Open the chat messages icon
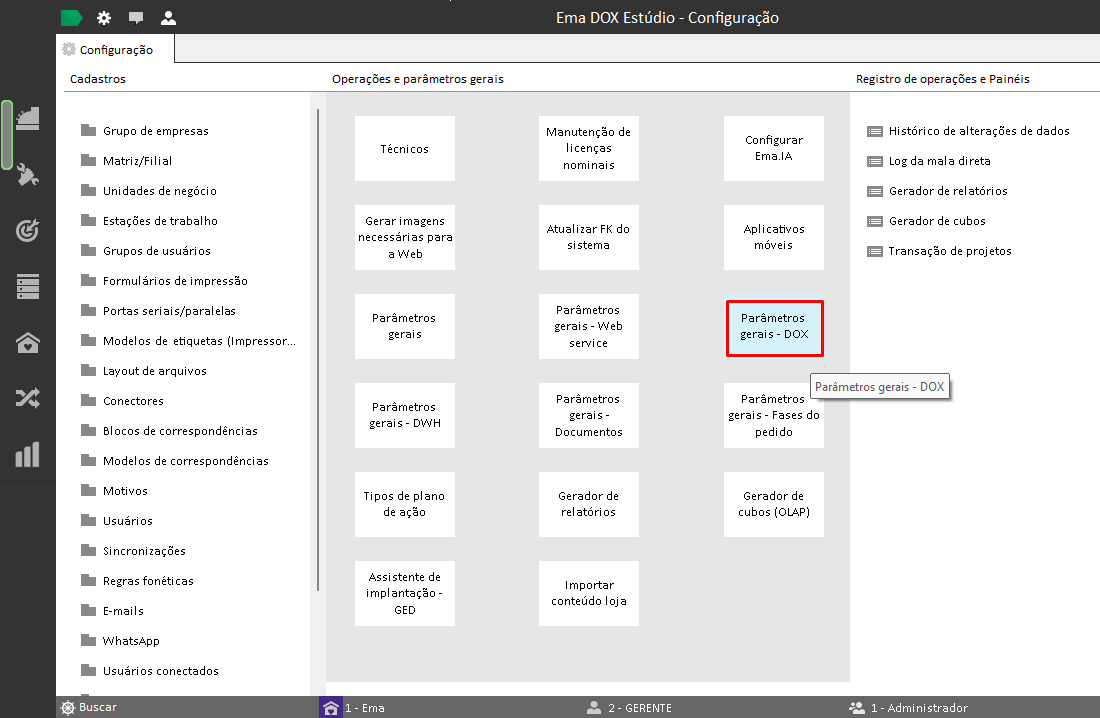 pos(136,18)
